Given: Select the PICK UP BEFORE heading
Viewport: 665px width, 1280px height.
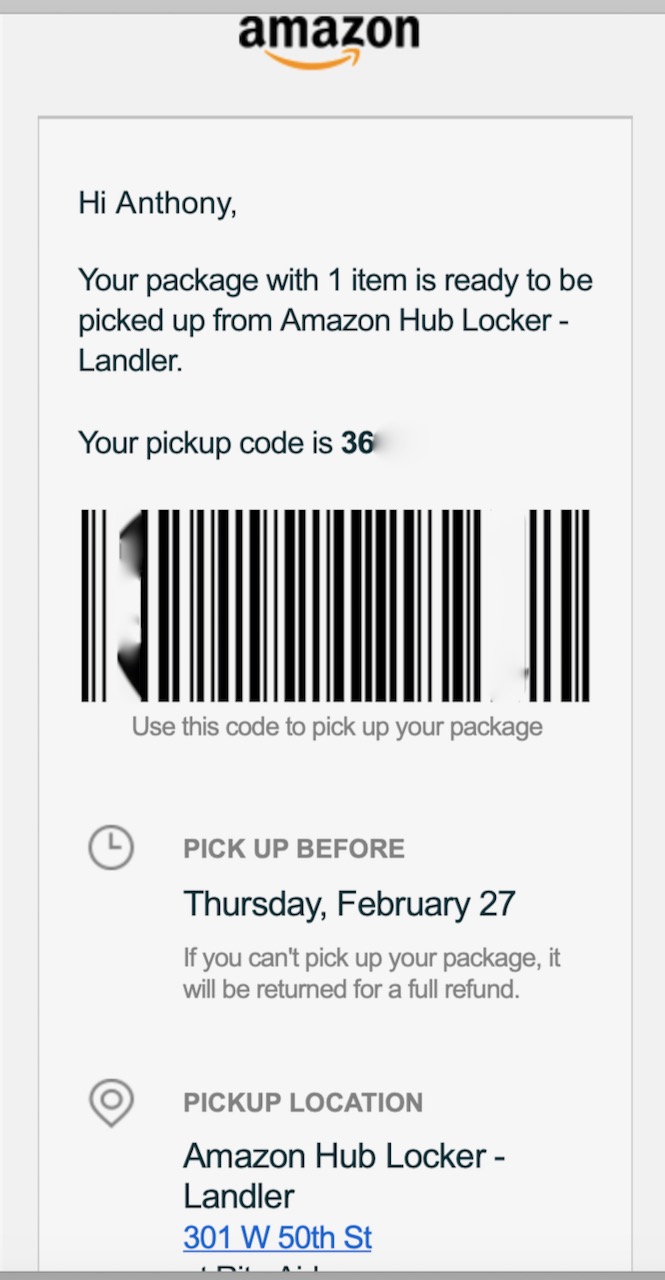Looking at the screenshot, I should coord(294,849).
